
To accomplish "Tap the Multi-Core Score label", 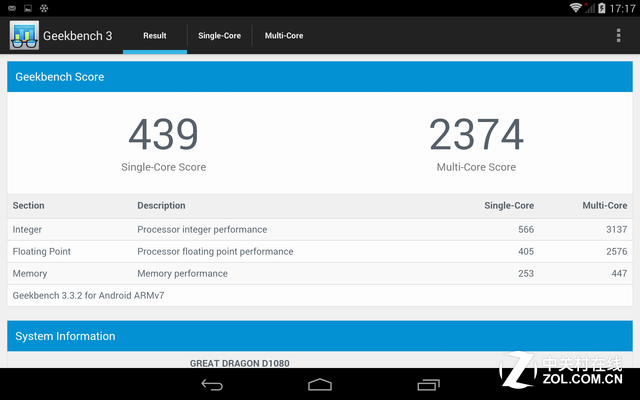I will (x=476, y=167).
